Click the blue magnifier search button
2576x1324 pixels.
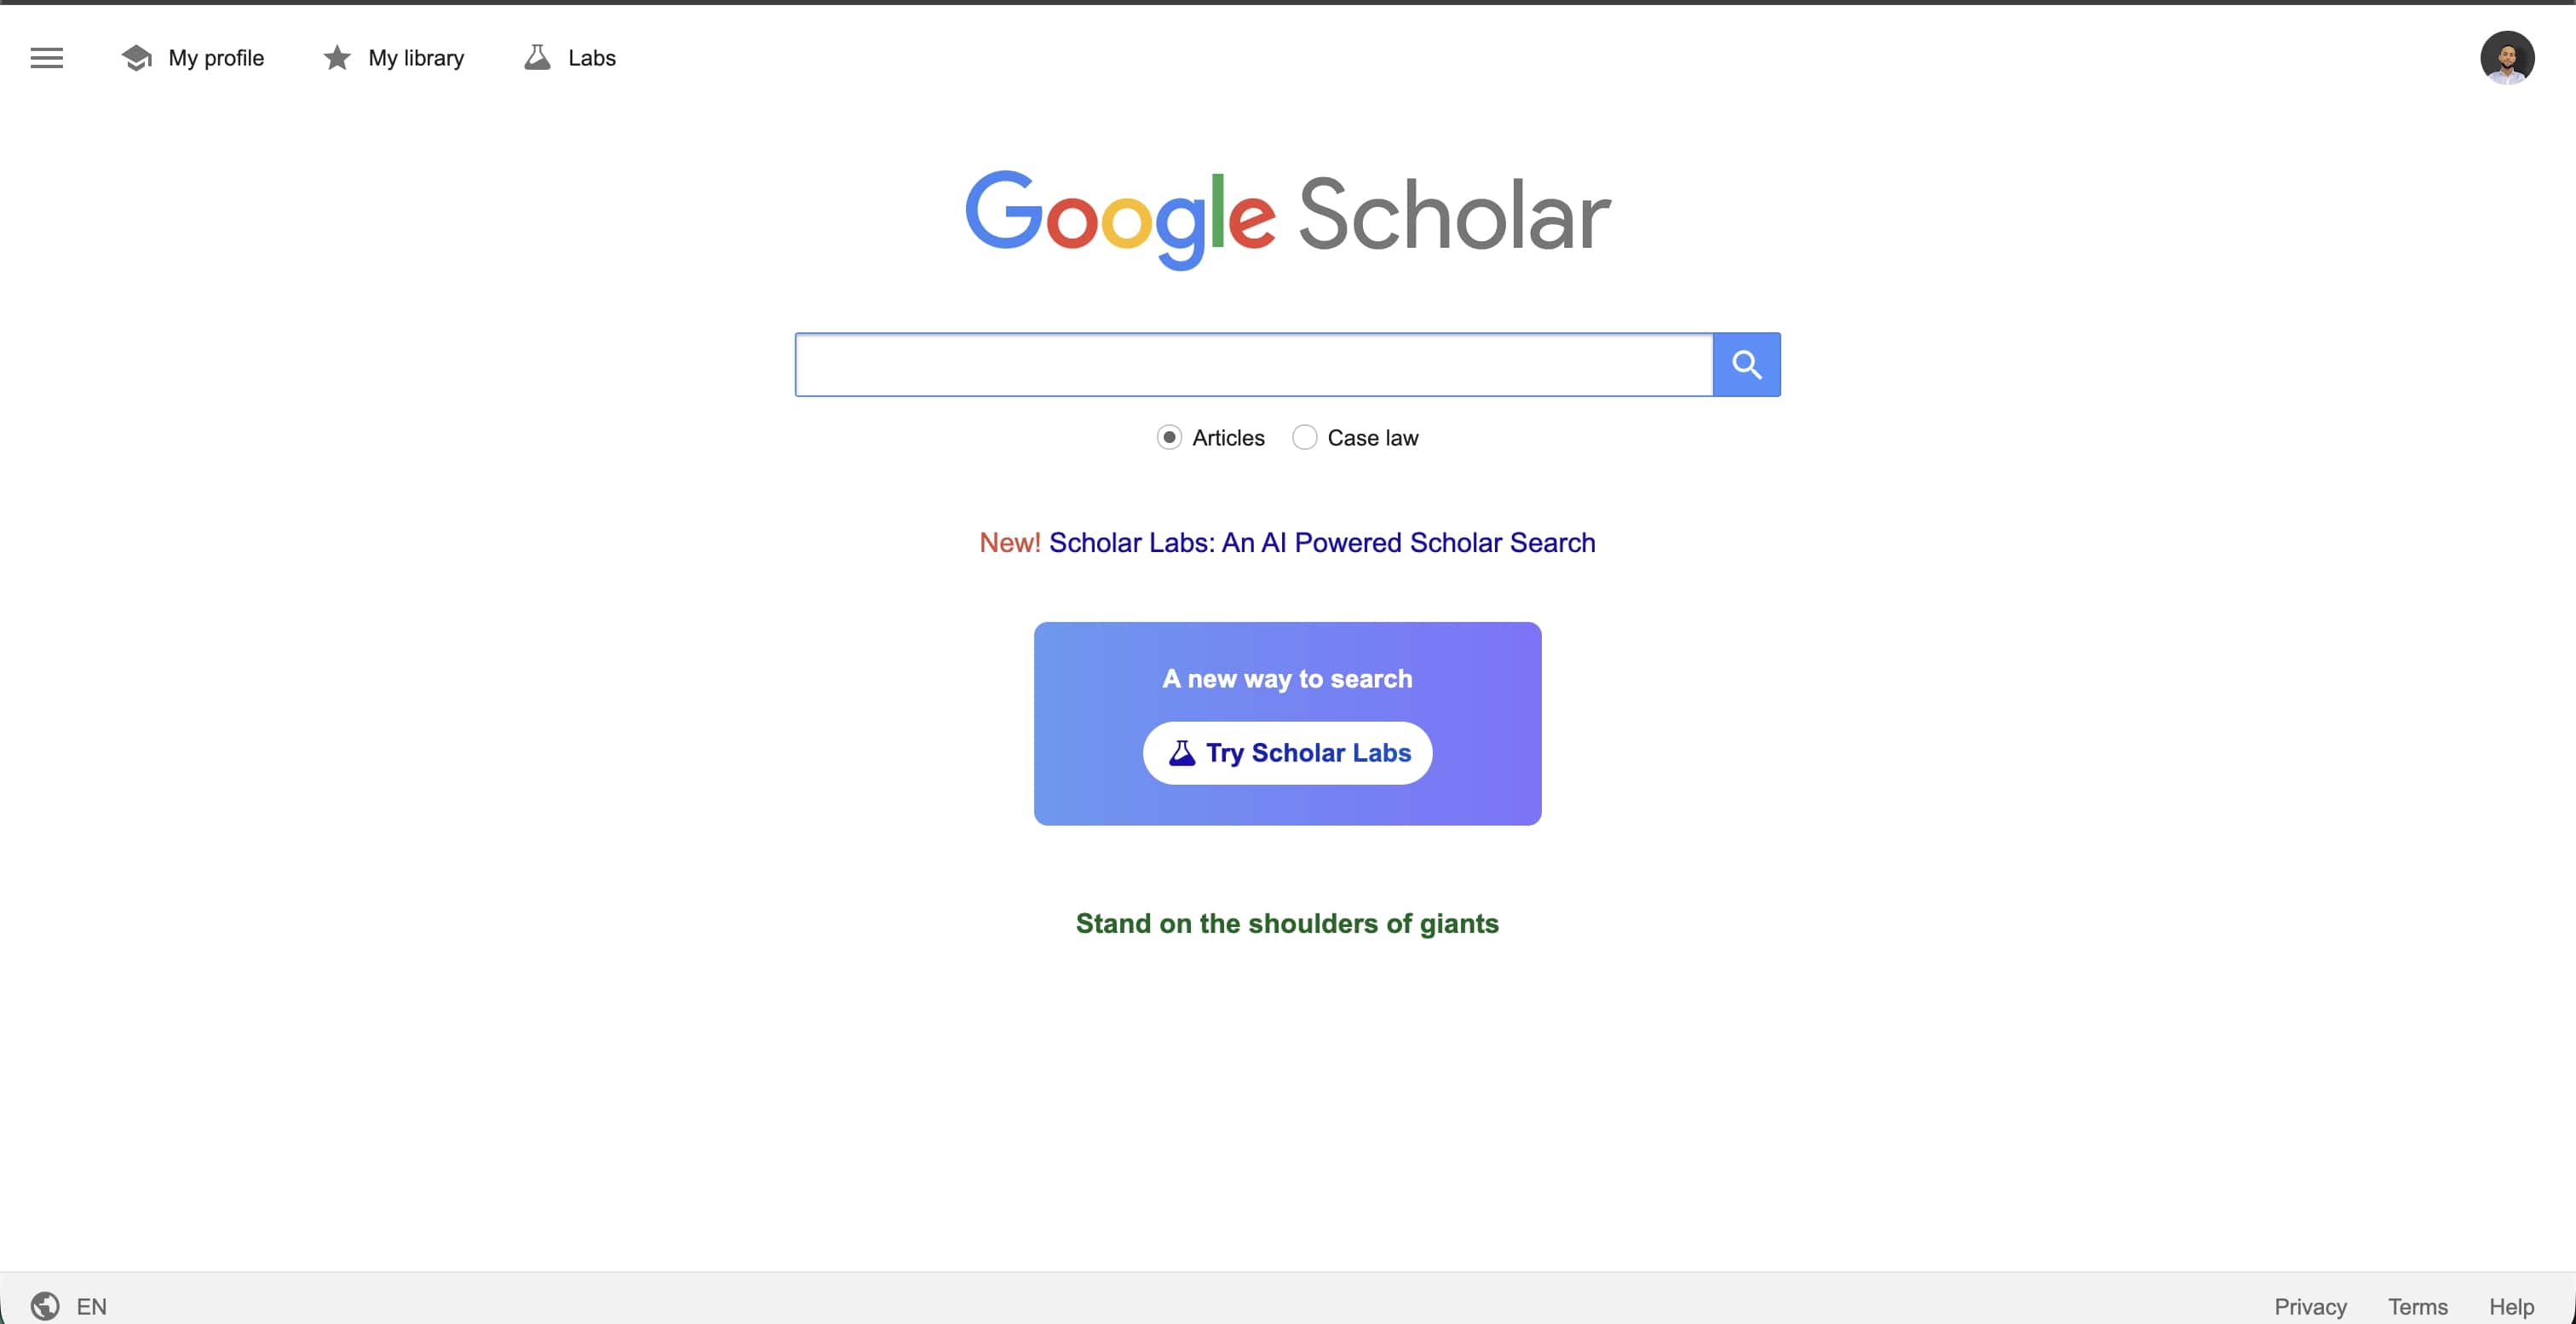[1746, 365]
